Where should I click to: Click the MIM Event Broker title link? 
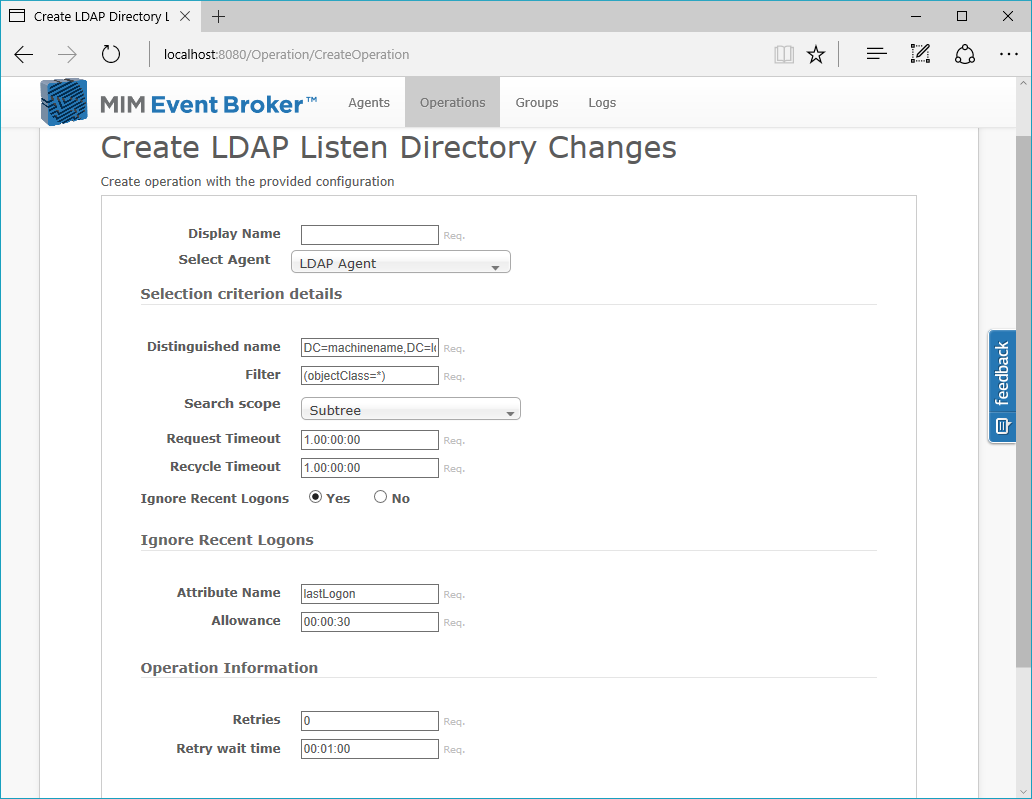click(209, 105)
